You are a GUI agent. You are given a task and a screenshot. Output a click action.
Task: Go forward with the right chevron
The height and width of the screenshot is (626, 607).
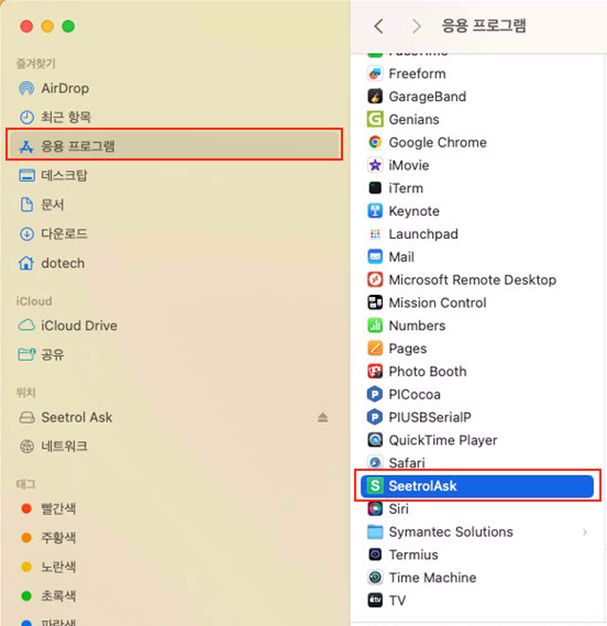(416, 26)
